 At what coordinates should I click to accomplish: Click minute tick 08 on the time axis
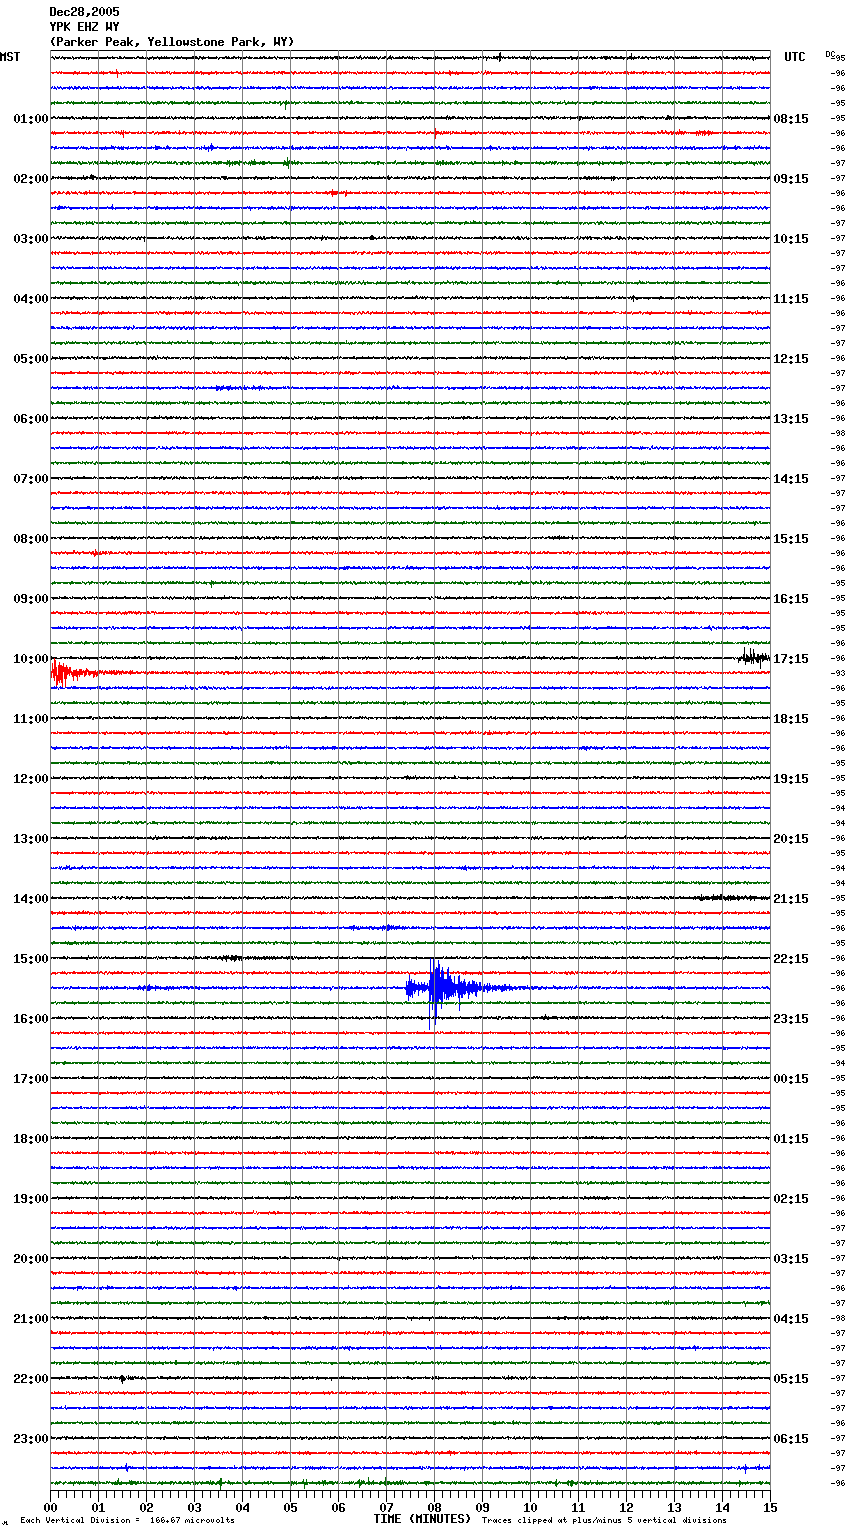(434, 1508)
